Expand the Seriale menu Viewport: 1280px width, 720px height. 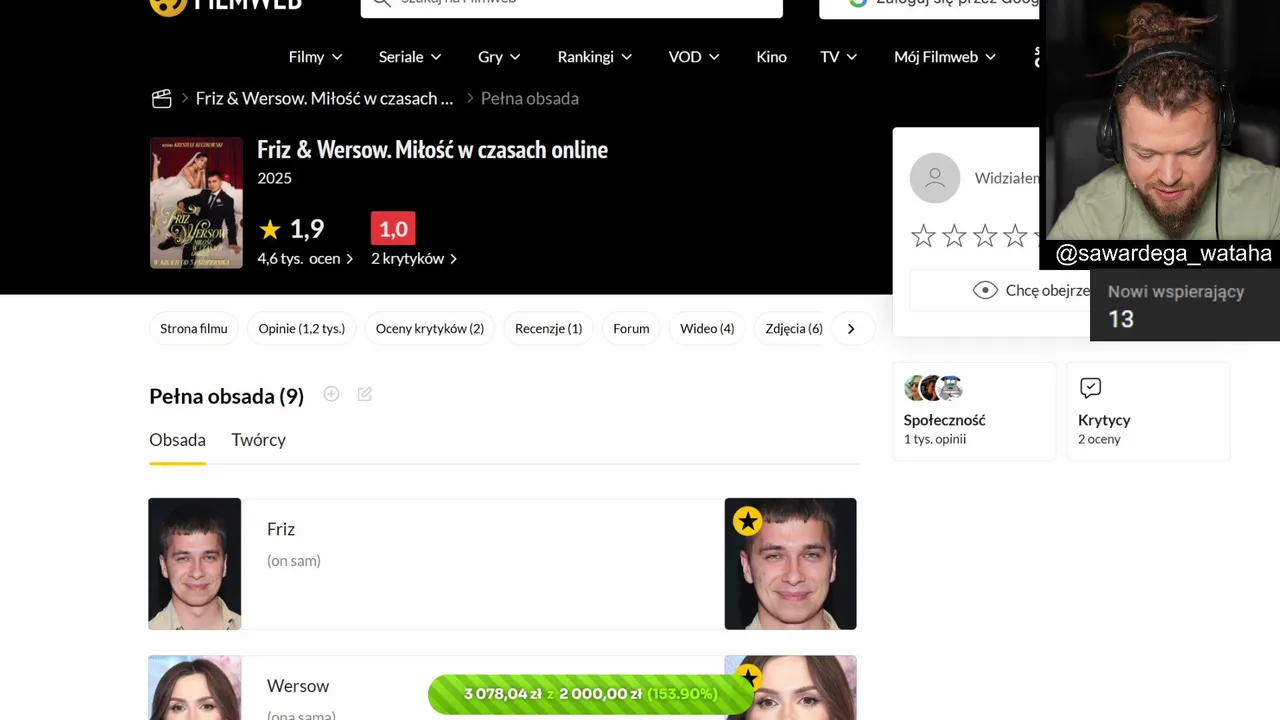(x=410, y=57)
